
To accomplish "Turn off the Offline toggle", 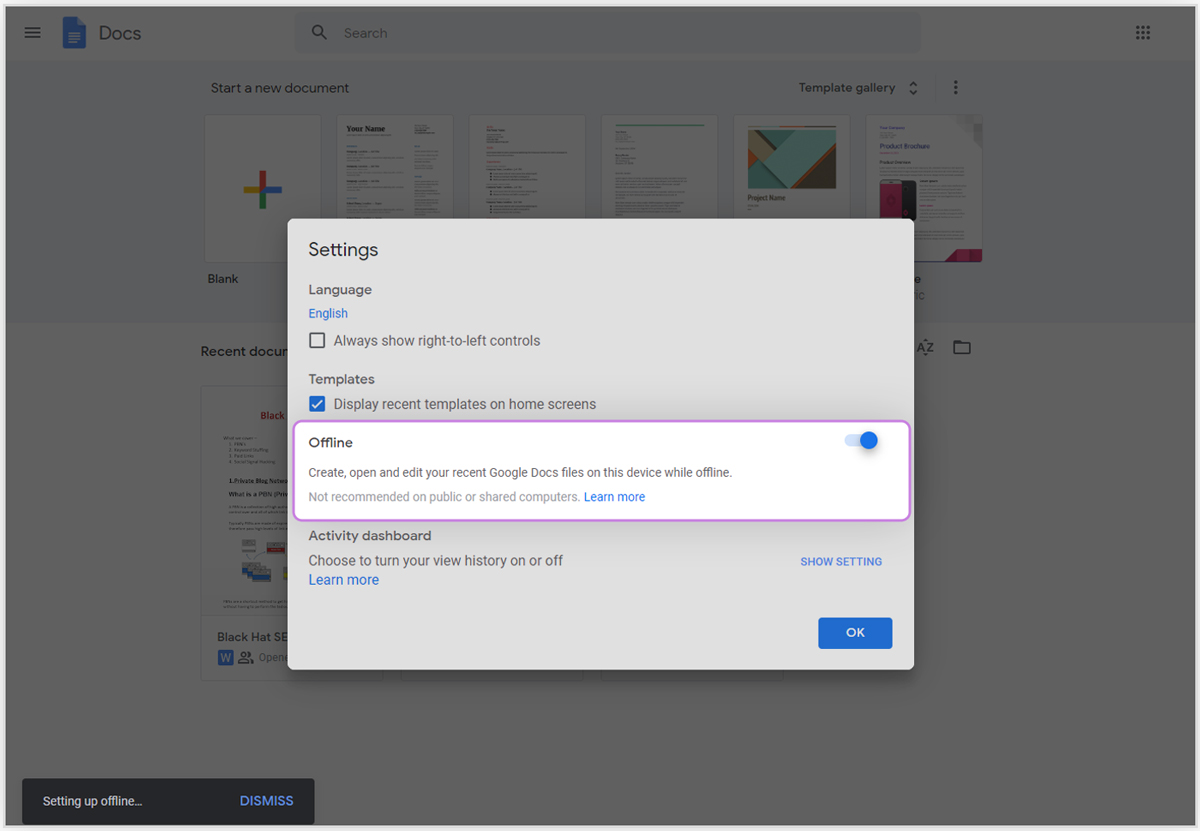I will pos(862,441).
